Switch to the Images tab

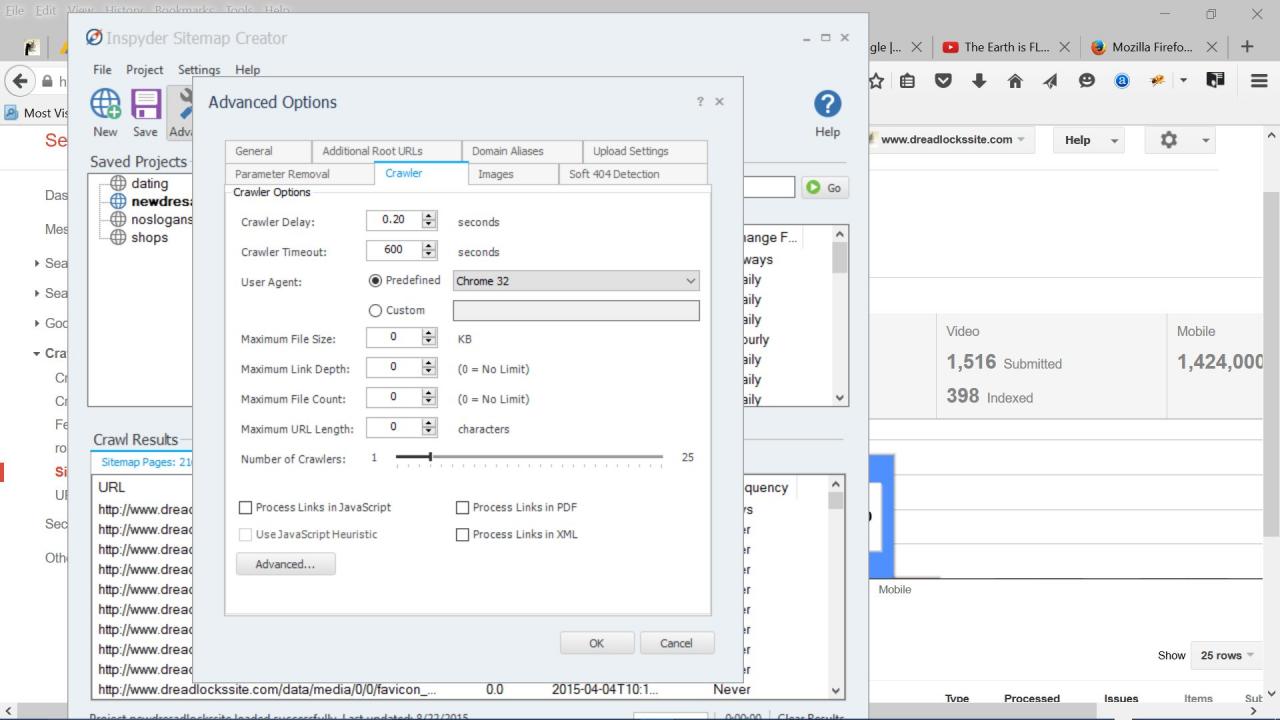[495, 174]
